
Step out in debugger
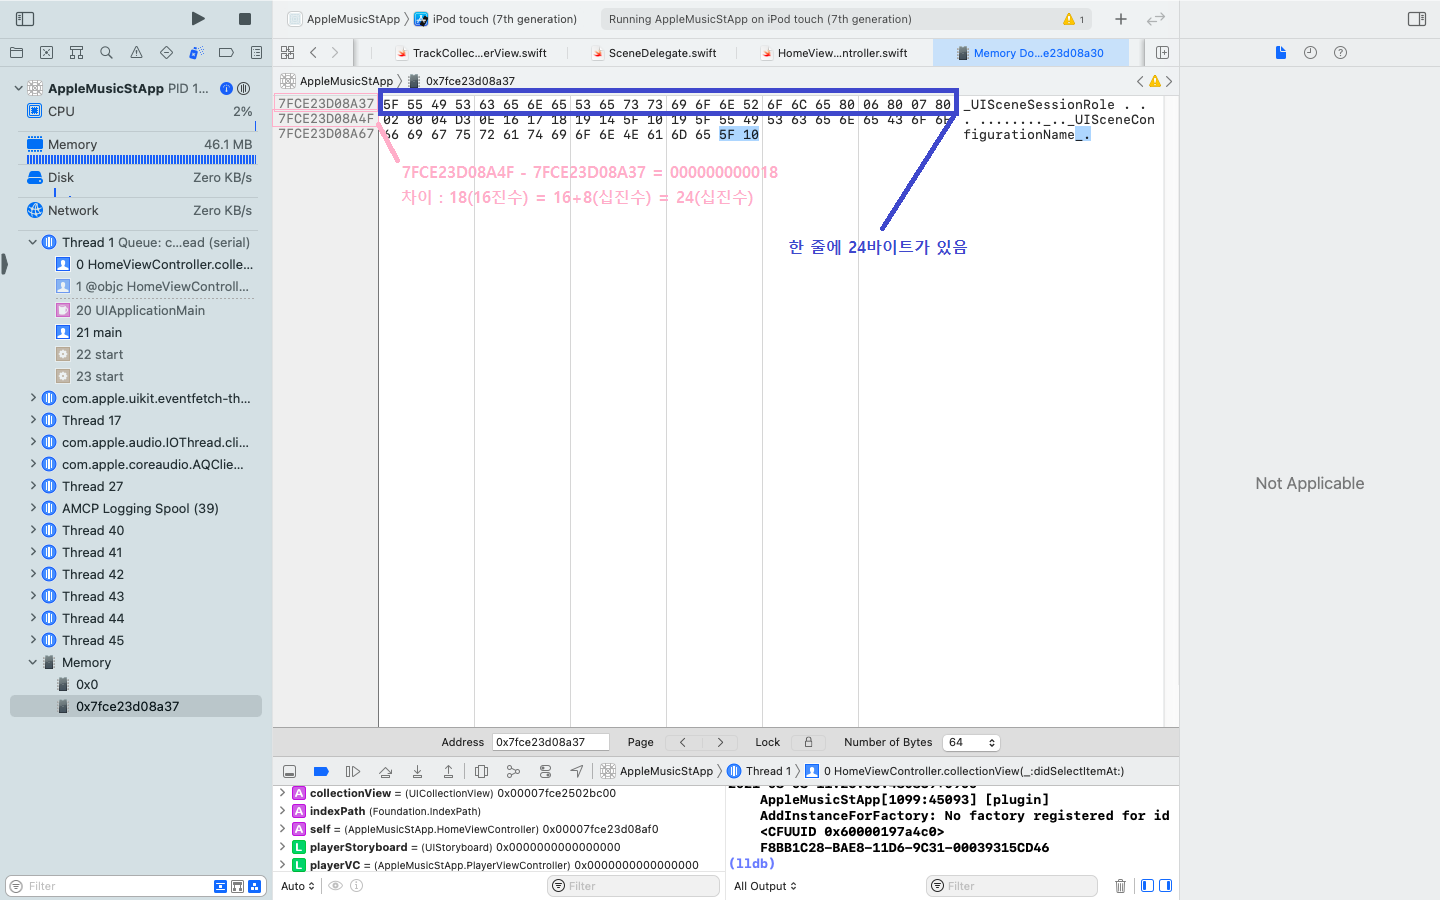coord(448,771)
